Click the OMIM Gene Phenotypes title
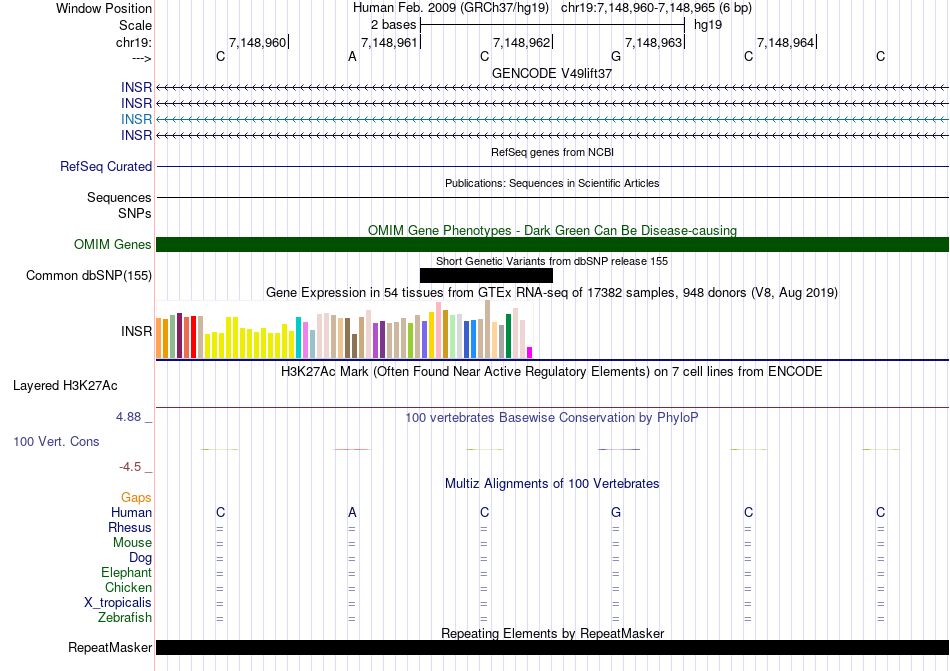Viewport: 950px width, 671px height. point(552,230)
